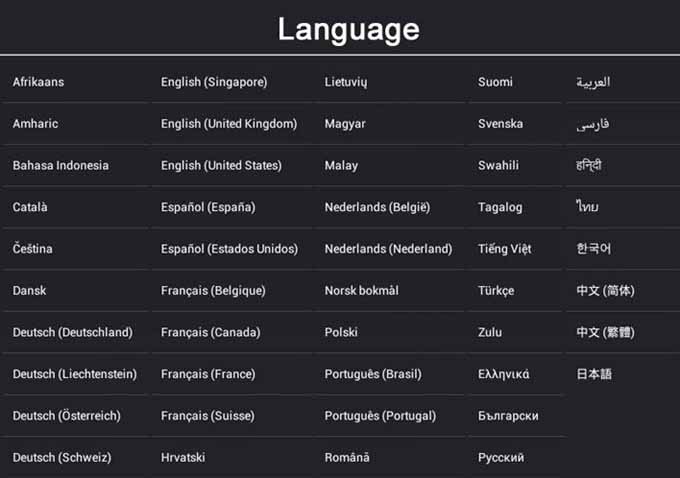The height and width of the screenshot is (478, 680).
Task: Choose Nederlands (België) language
Action: click(x=377, y=207)
